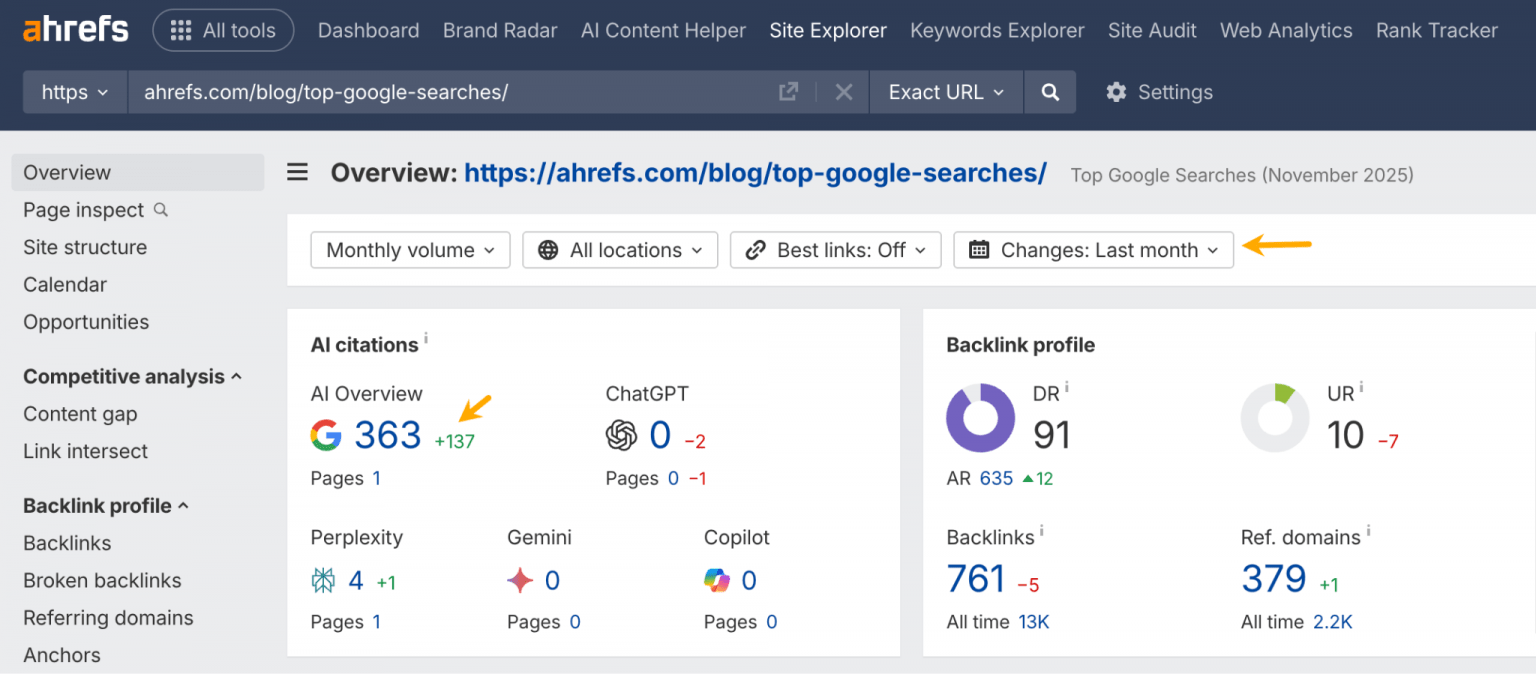The width and height of the screenshot is (1536, 674).
Task: Click the Settings gear icon
Action: click(x=1116, y=92)
